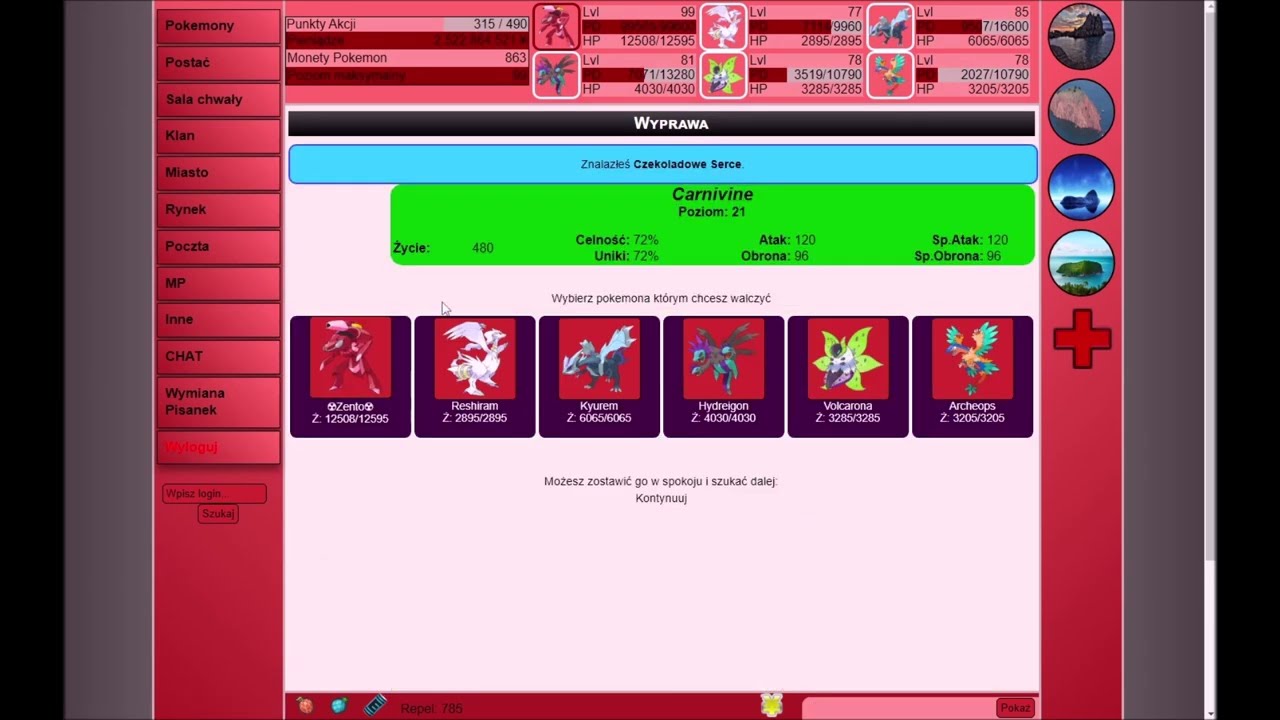Click the yellow flower Pokemon icon in bottom bar
The height and width of the screenshot is (720, 1280).
(771, 705)
